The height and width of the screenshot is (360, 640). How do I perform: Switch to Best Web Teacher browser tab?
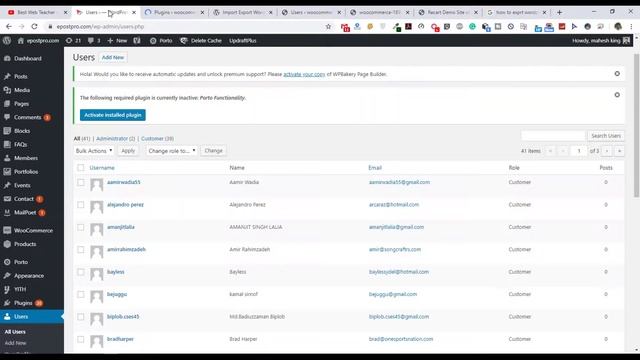click(36, 12)
